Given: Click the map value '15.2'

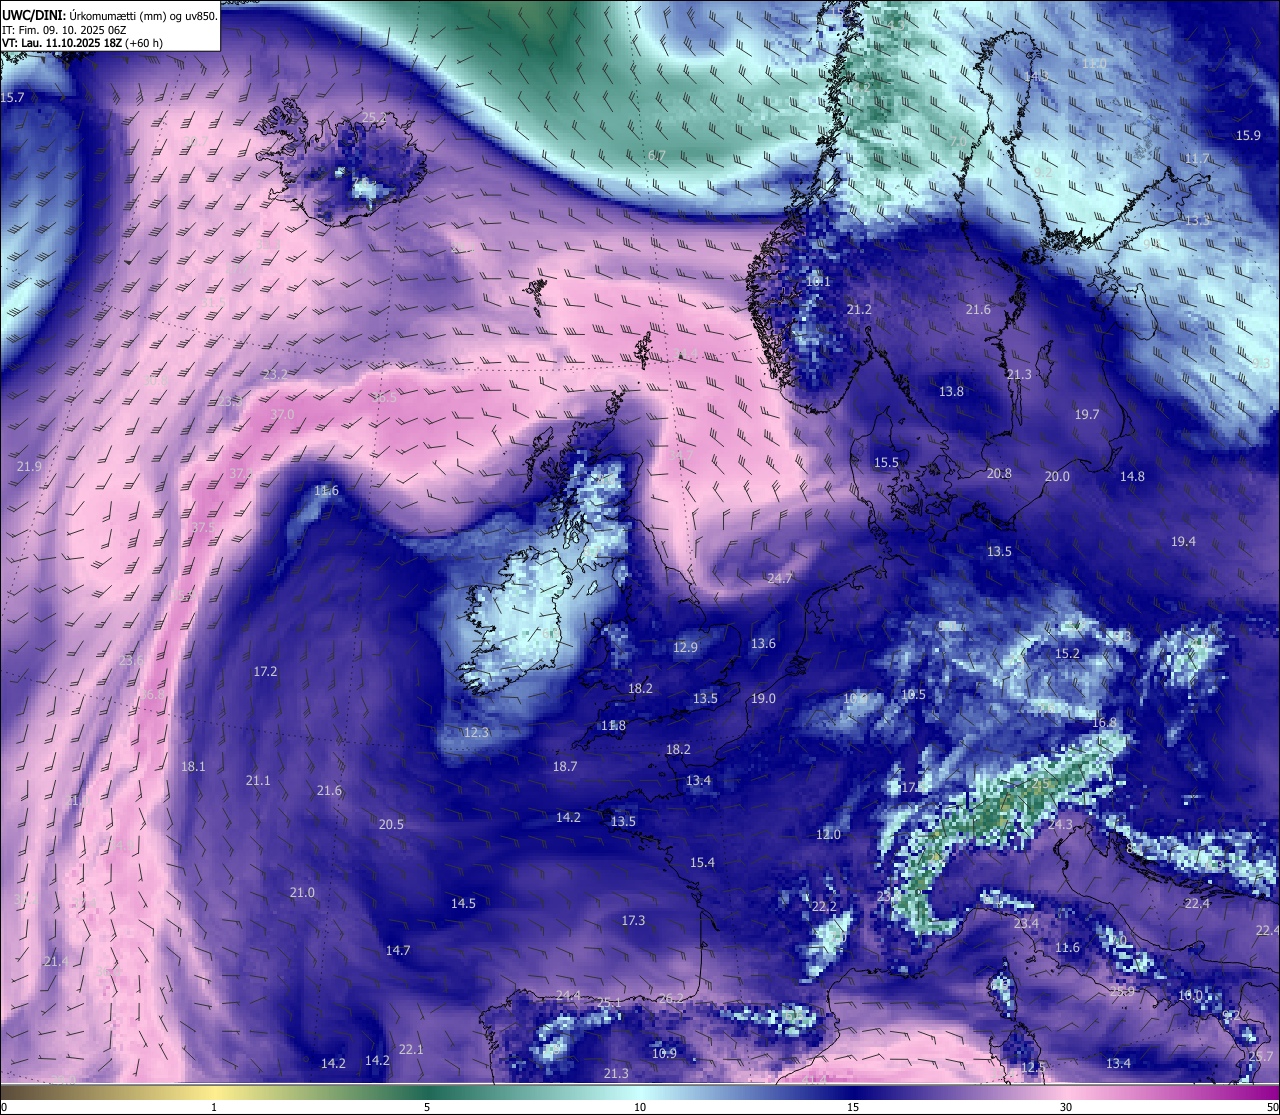Looking at the screenshot, I should (x=1067, y=654).
